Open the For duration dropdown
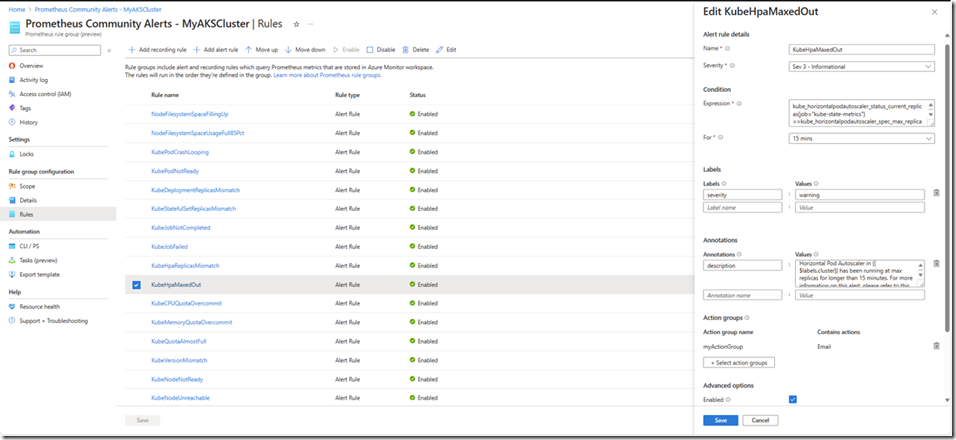This screenshot has width=956, height=440. (x=861, y=139)
